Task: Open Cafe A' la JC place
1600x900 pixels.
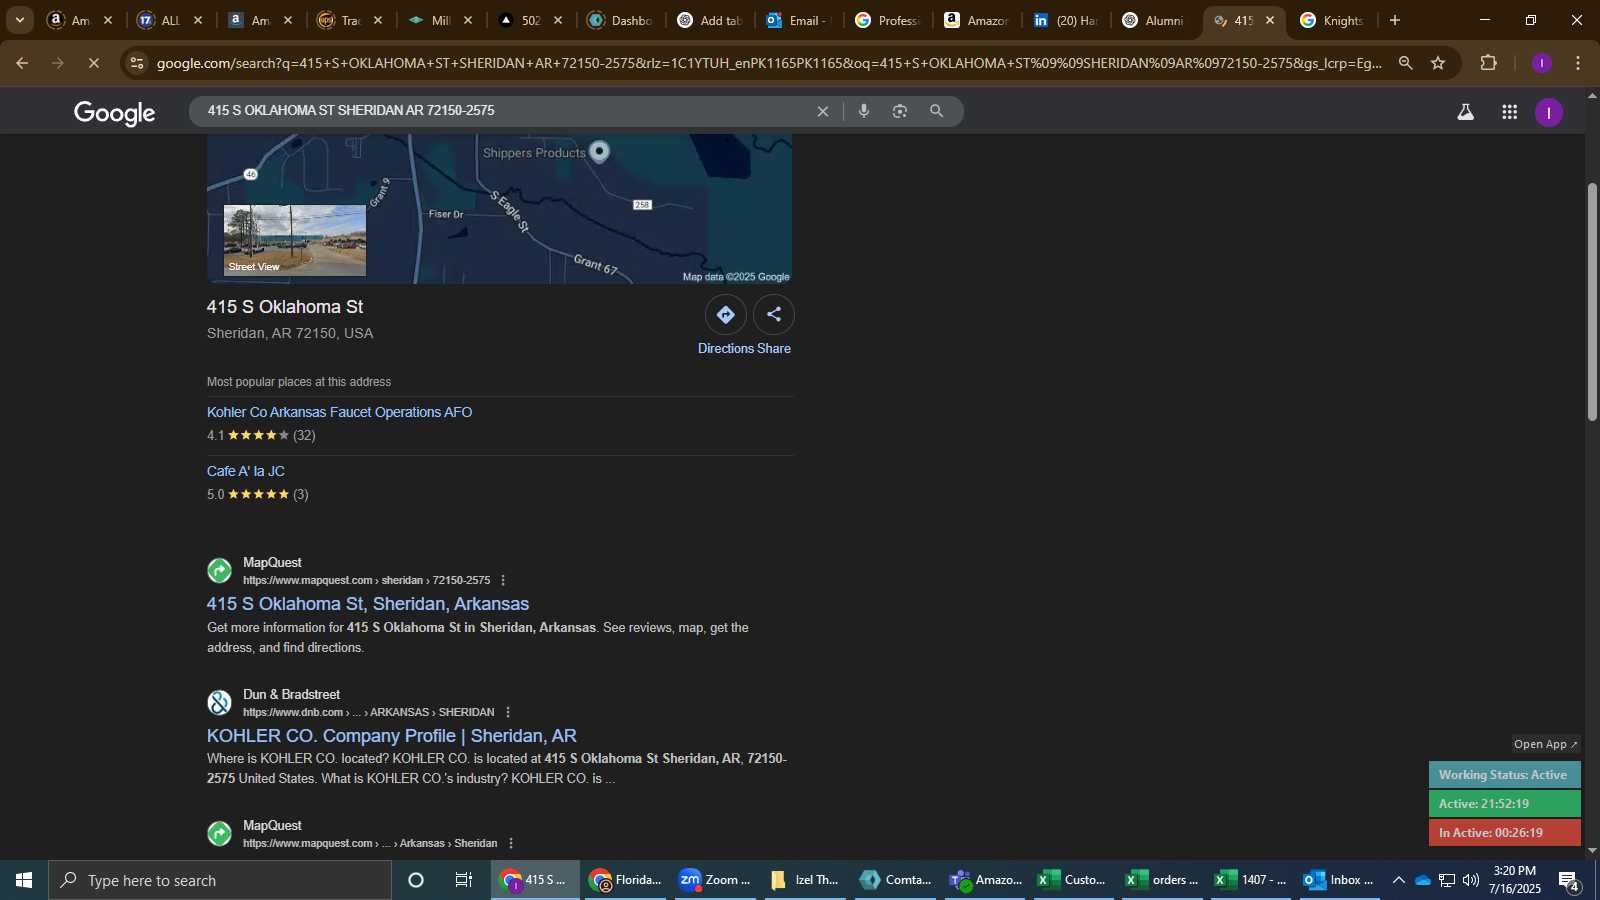Action: click(x=246, y=471)
